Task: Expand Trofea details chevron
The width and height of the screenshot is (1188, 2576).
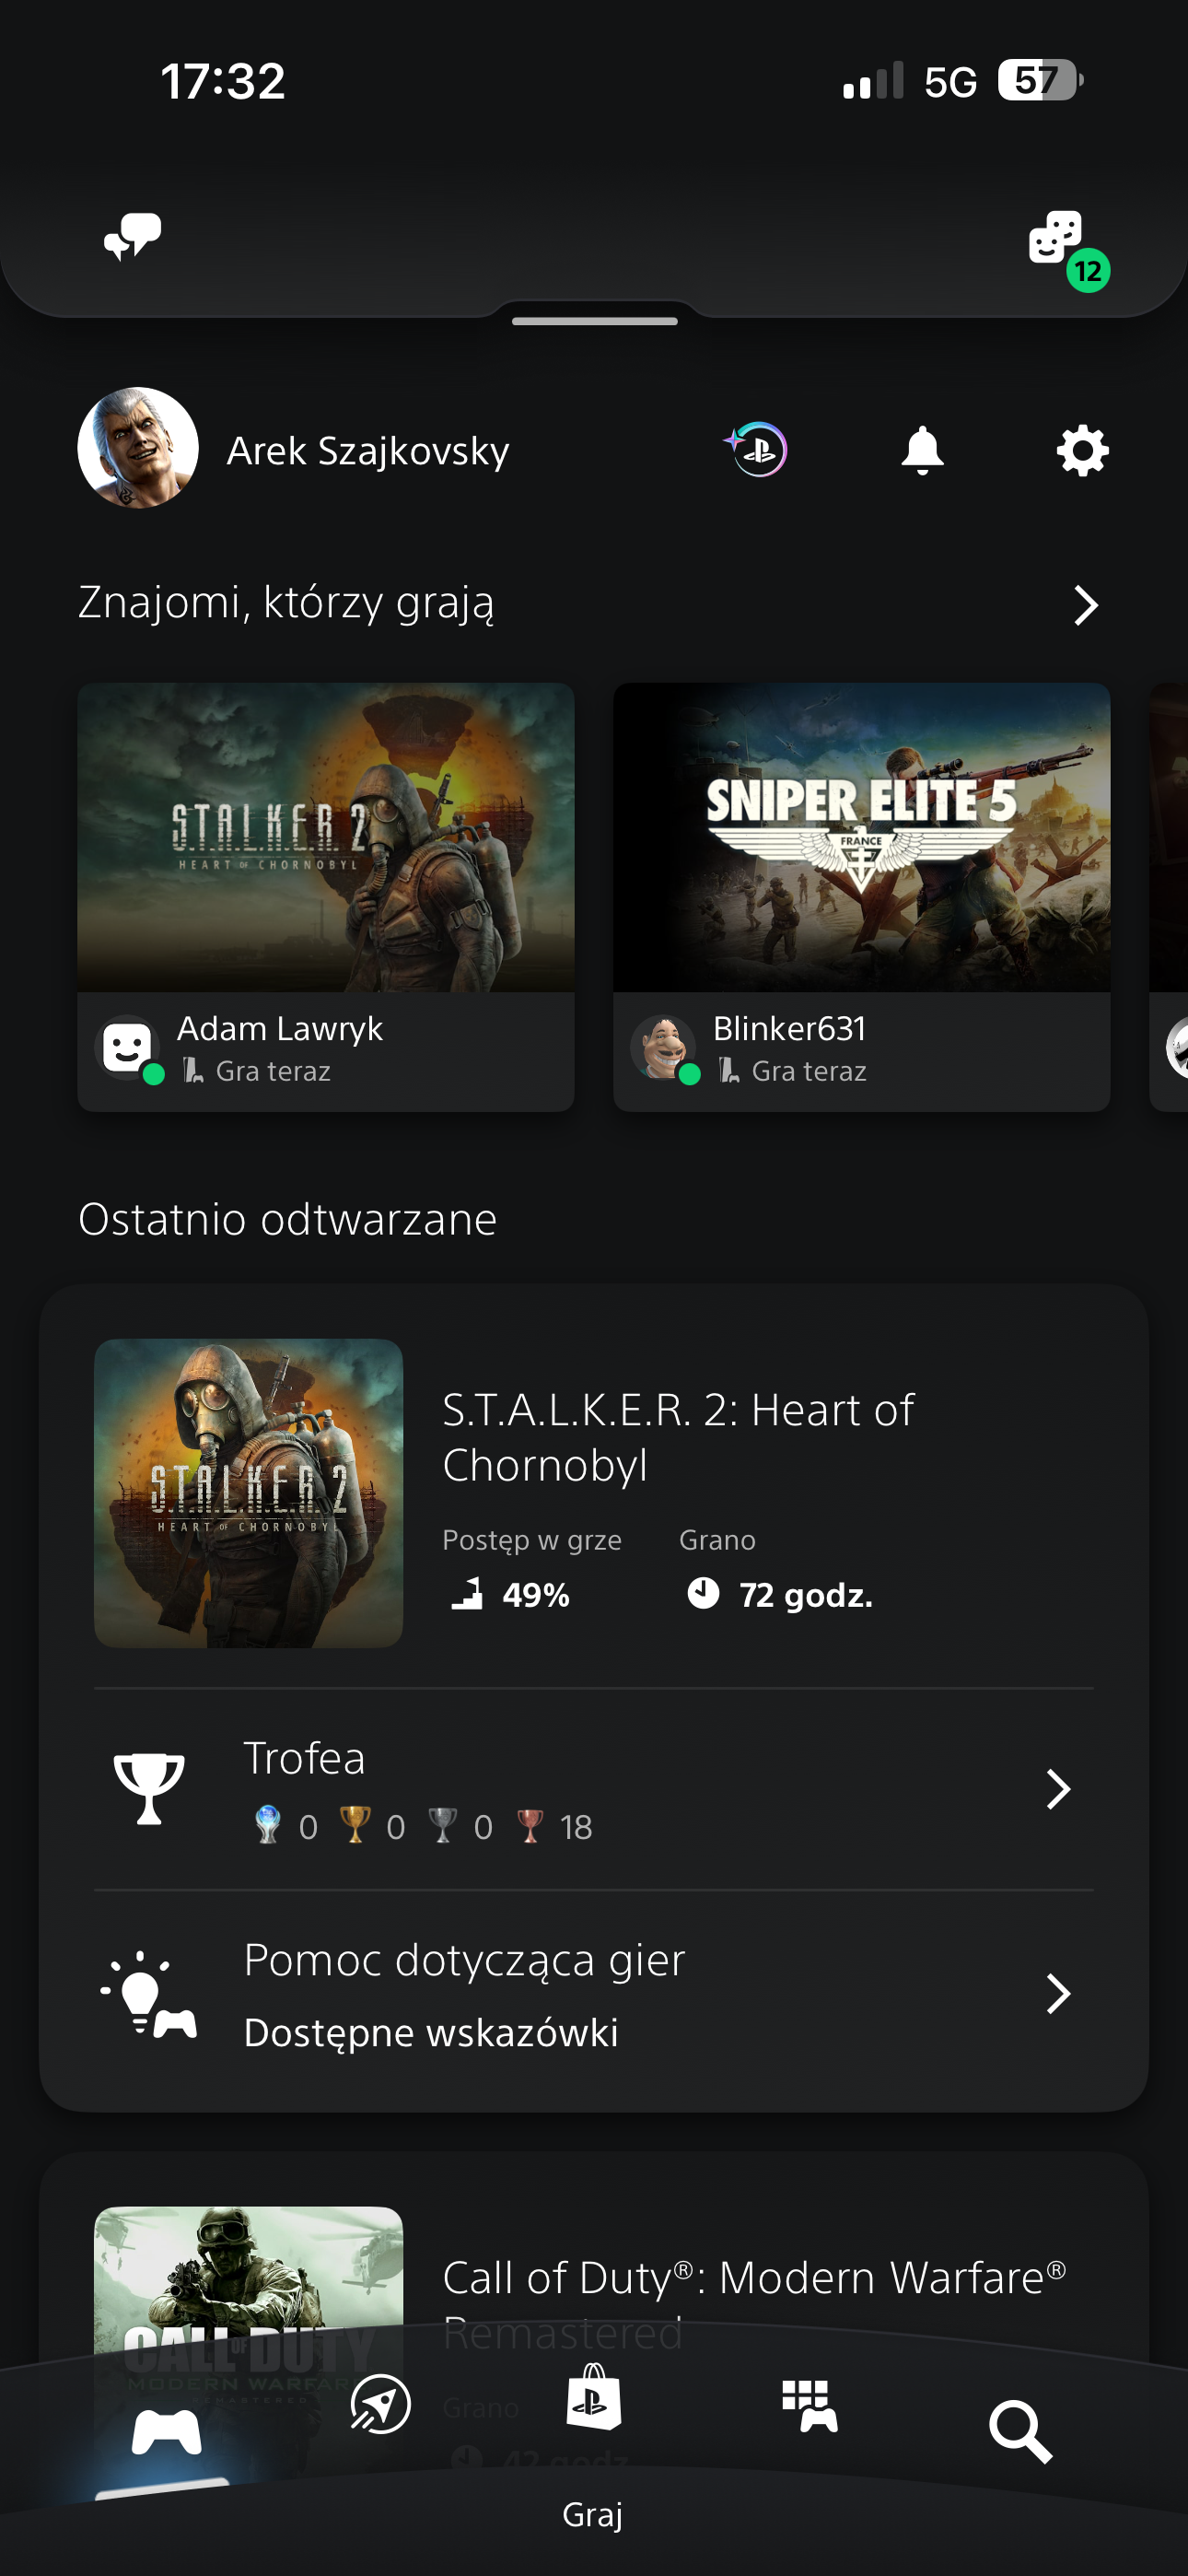Action: pos(1058,1789)
